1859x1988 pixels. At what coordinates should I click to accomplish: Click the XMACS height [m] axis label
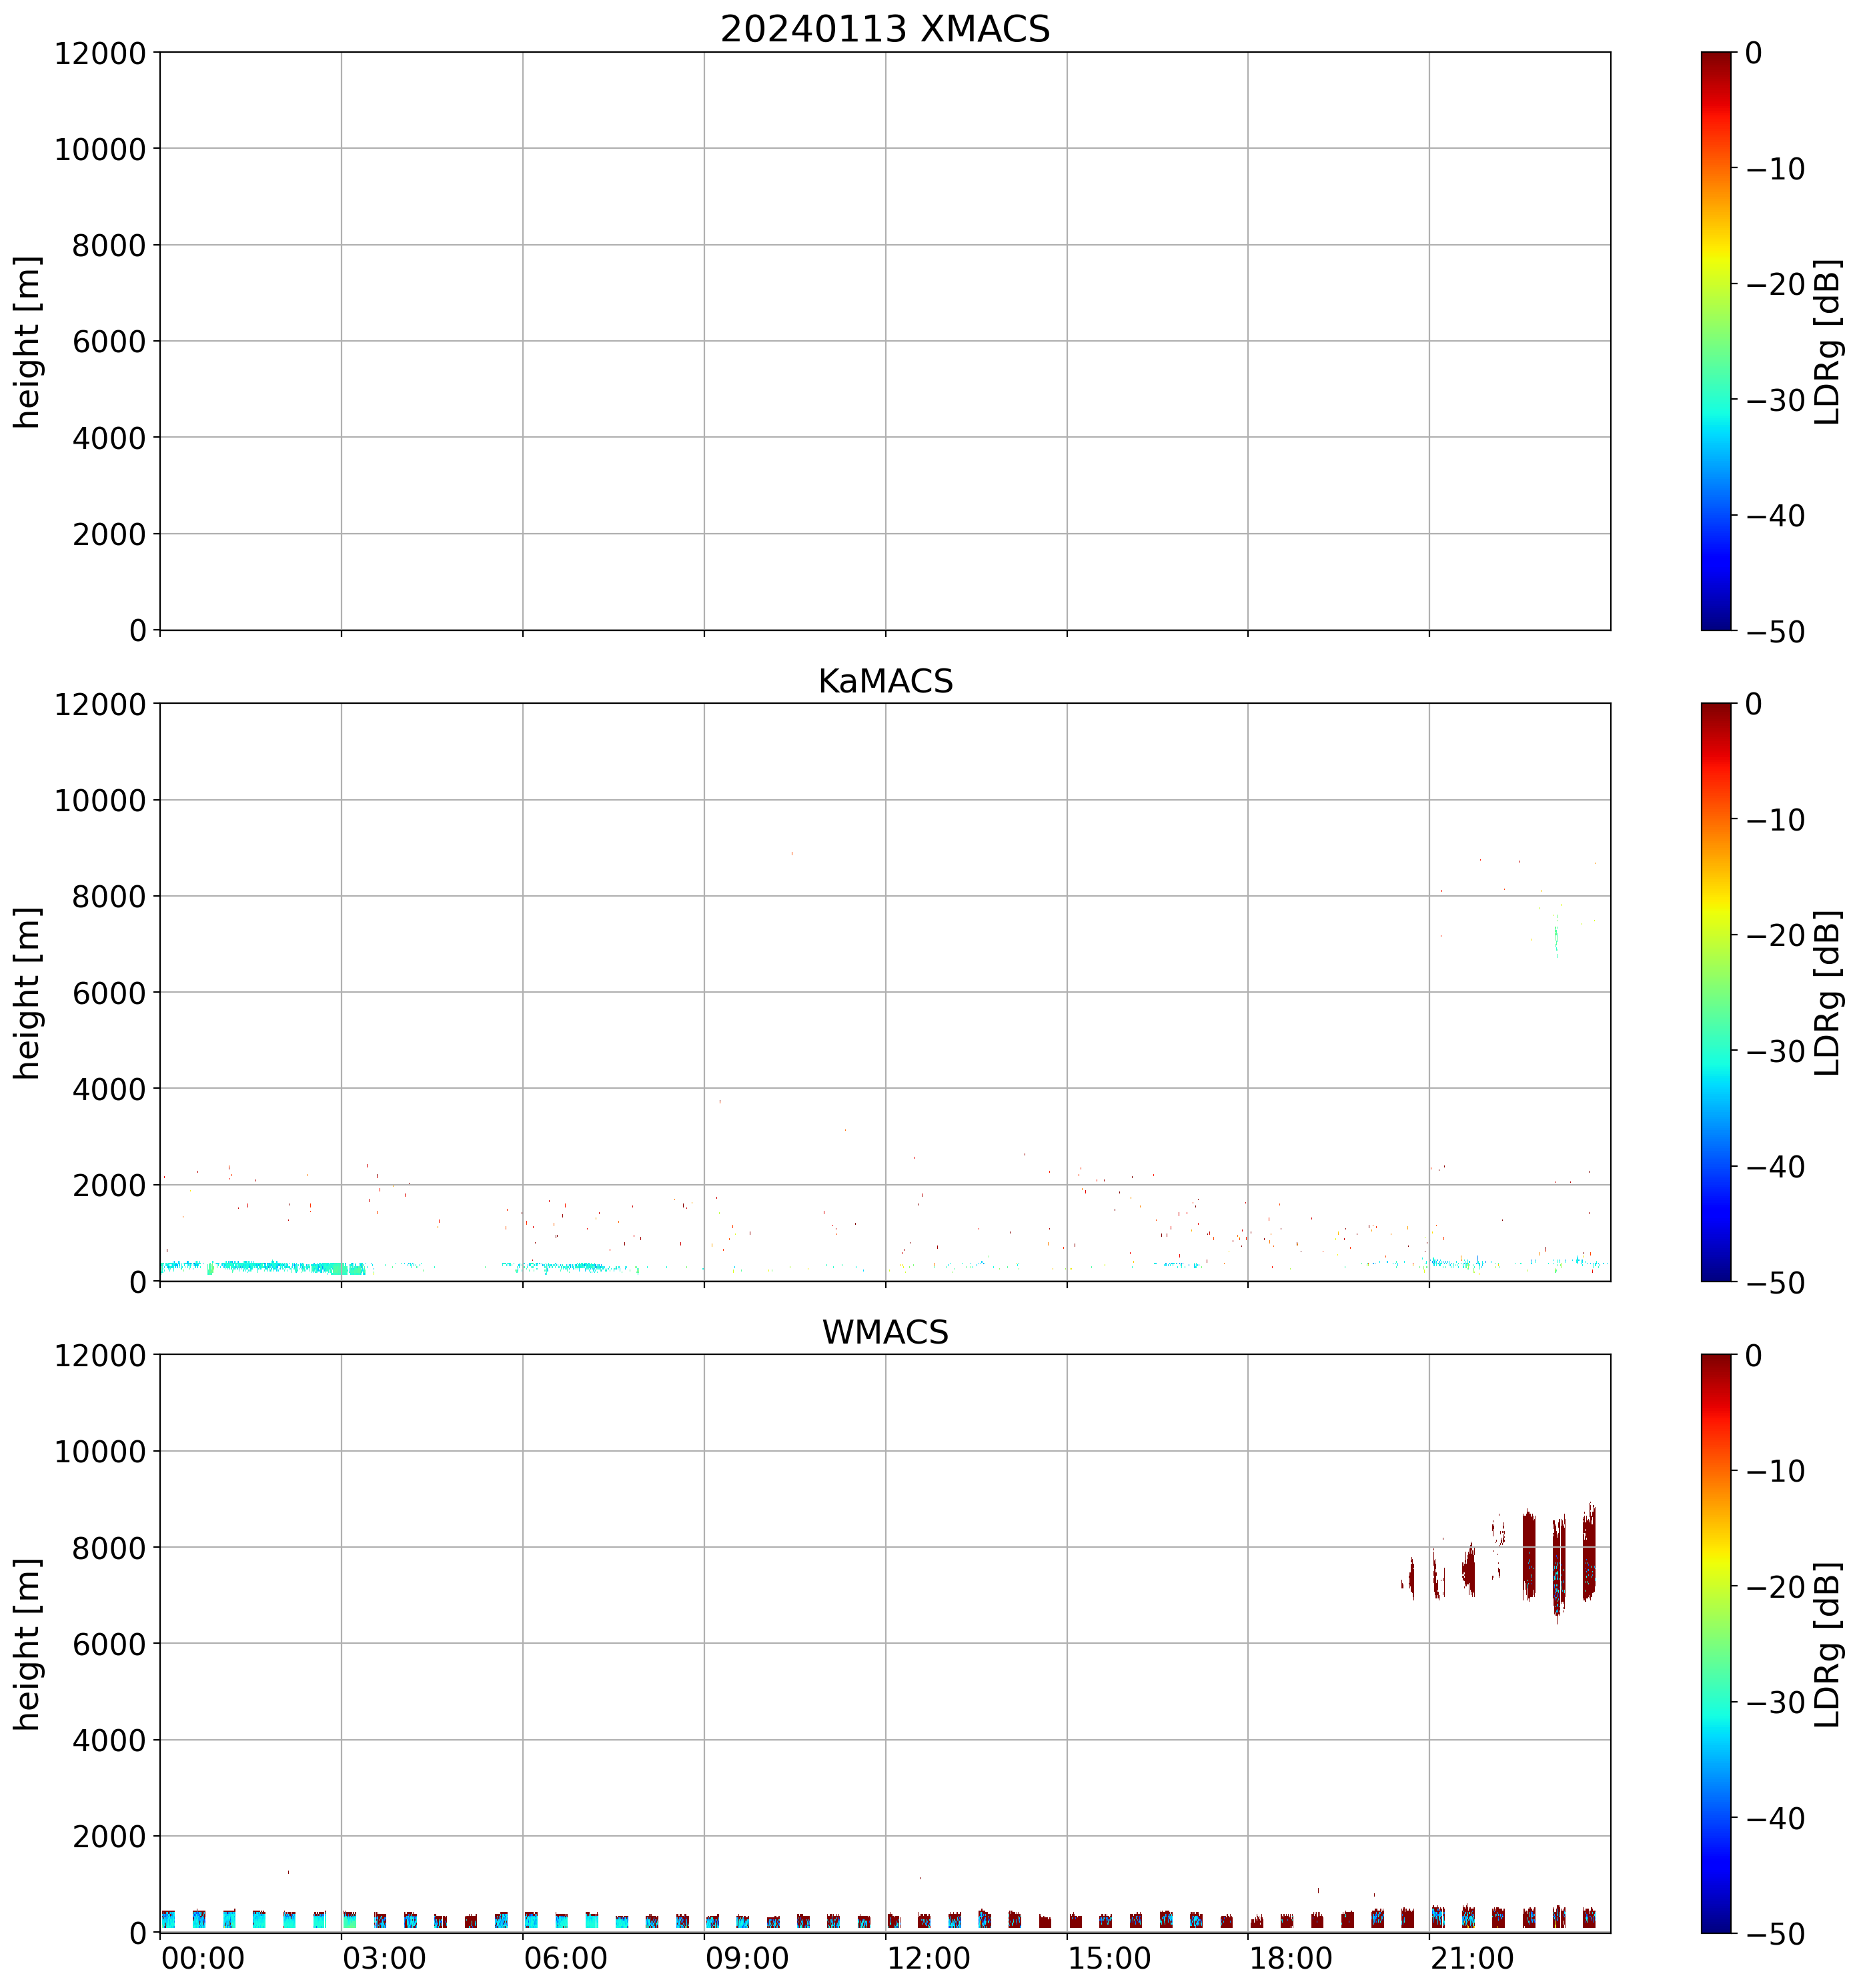click(x=28, y=342)
